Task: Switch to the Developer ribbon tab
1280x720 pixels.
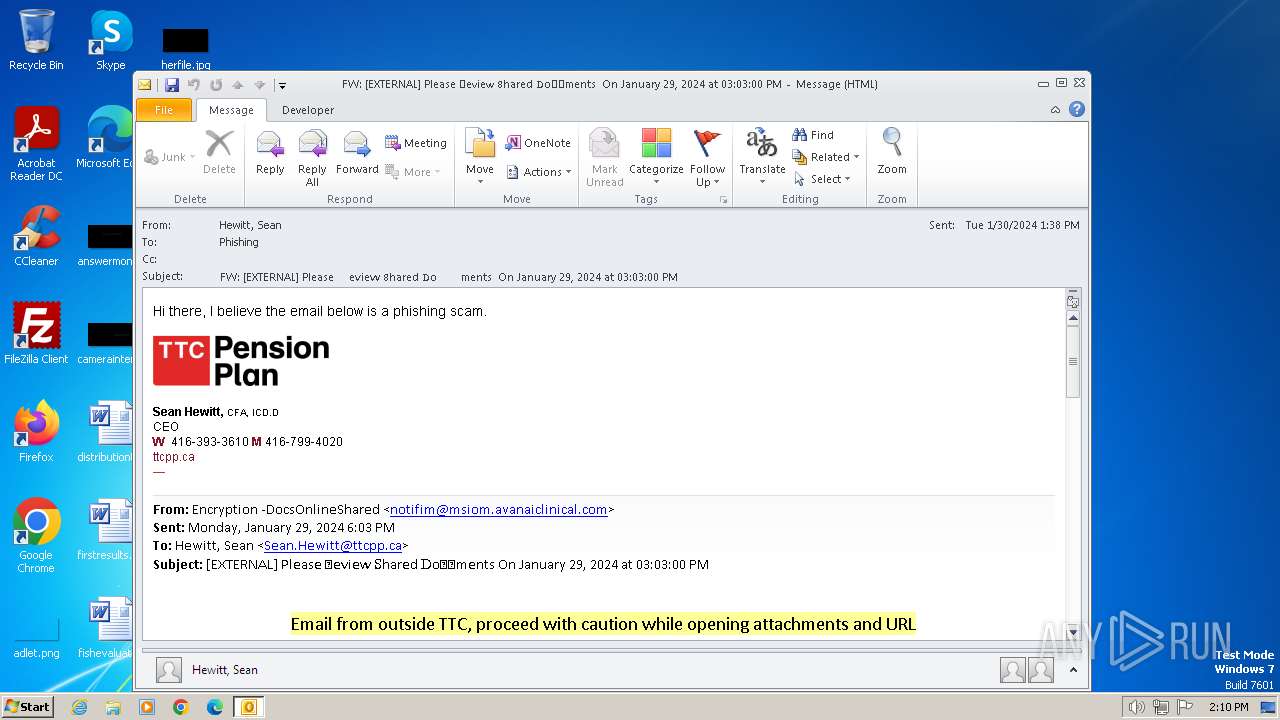Action: [x=308, y=110]
